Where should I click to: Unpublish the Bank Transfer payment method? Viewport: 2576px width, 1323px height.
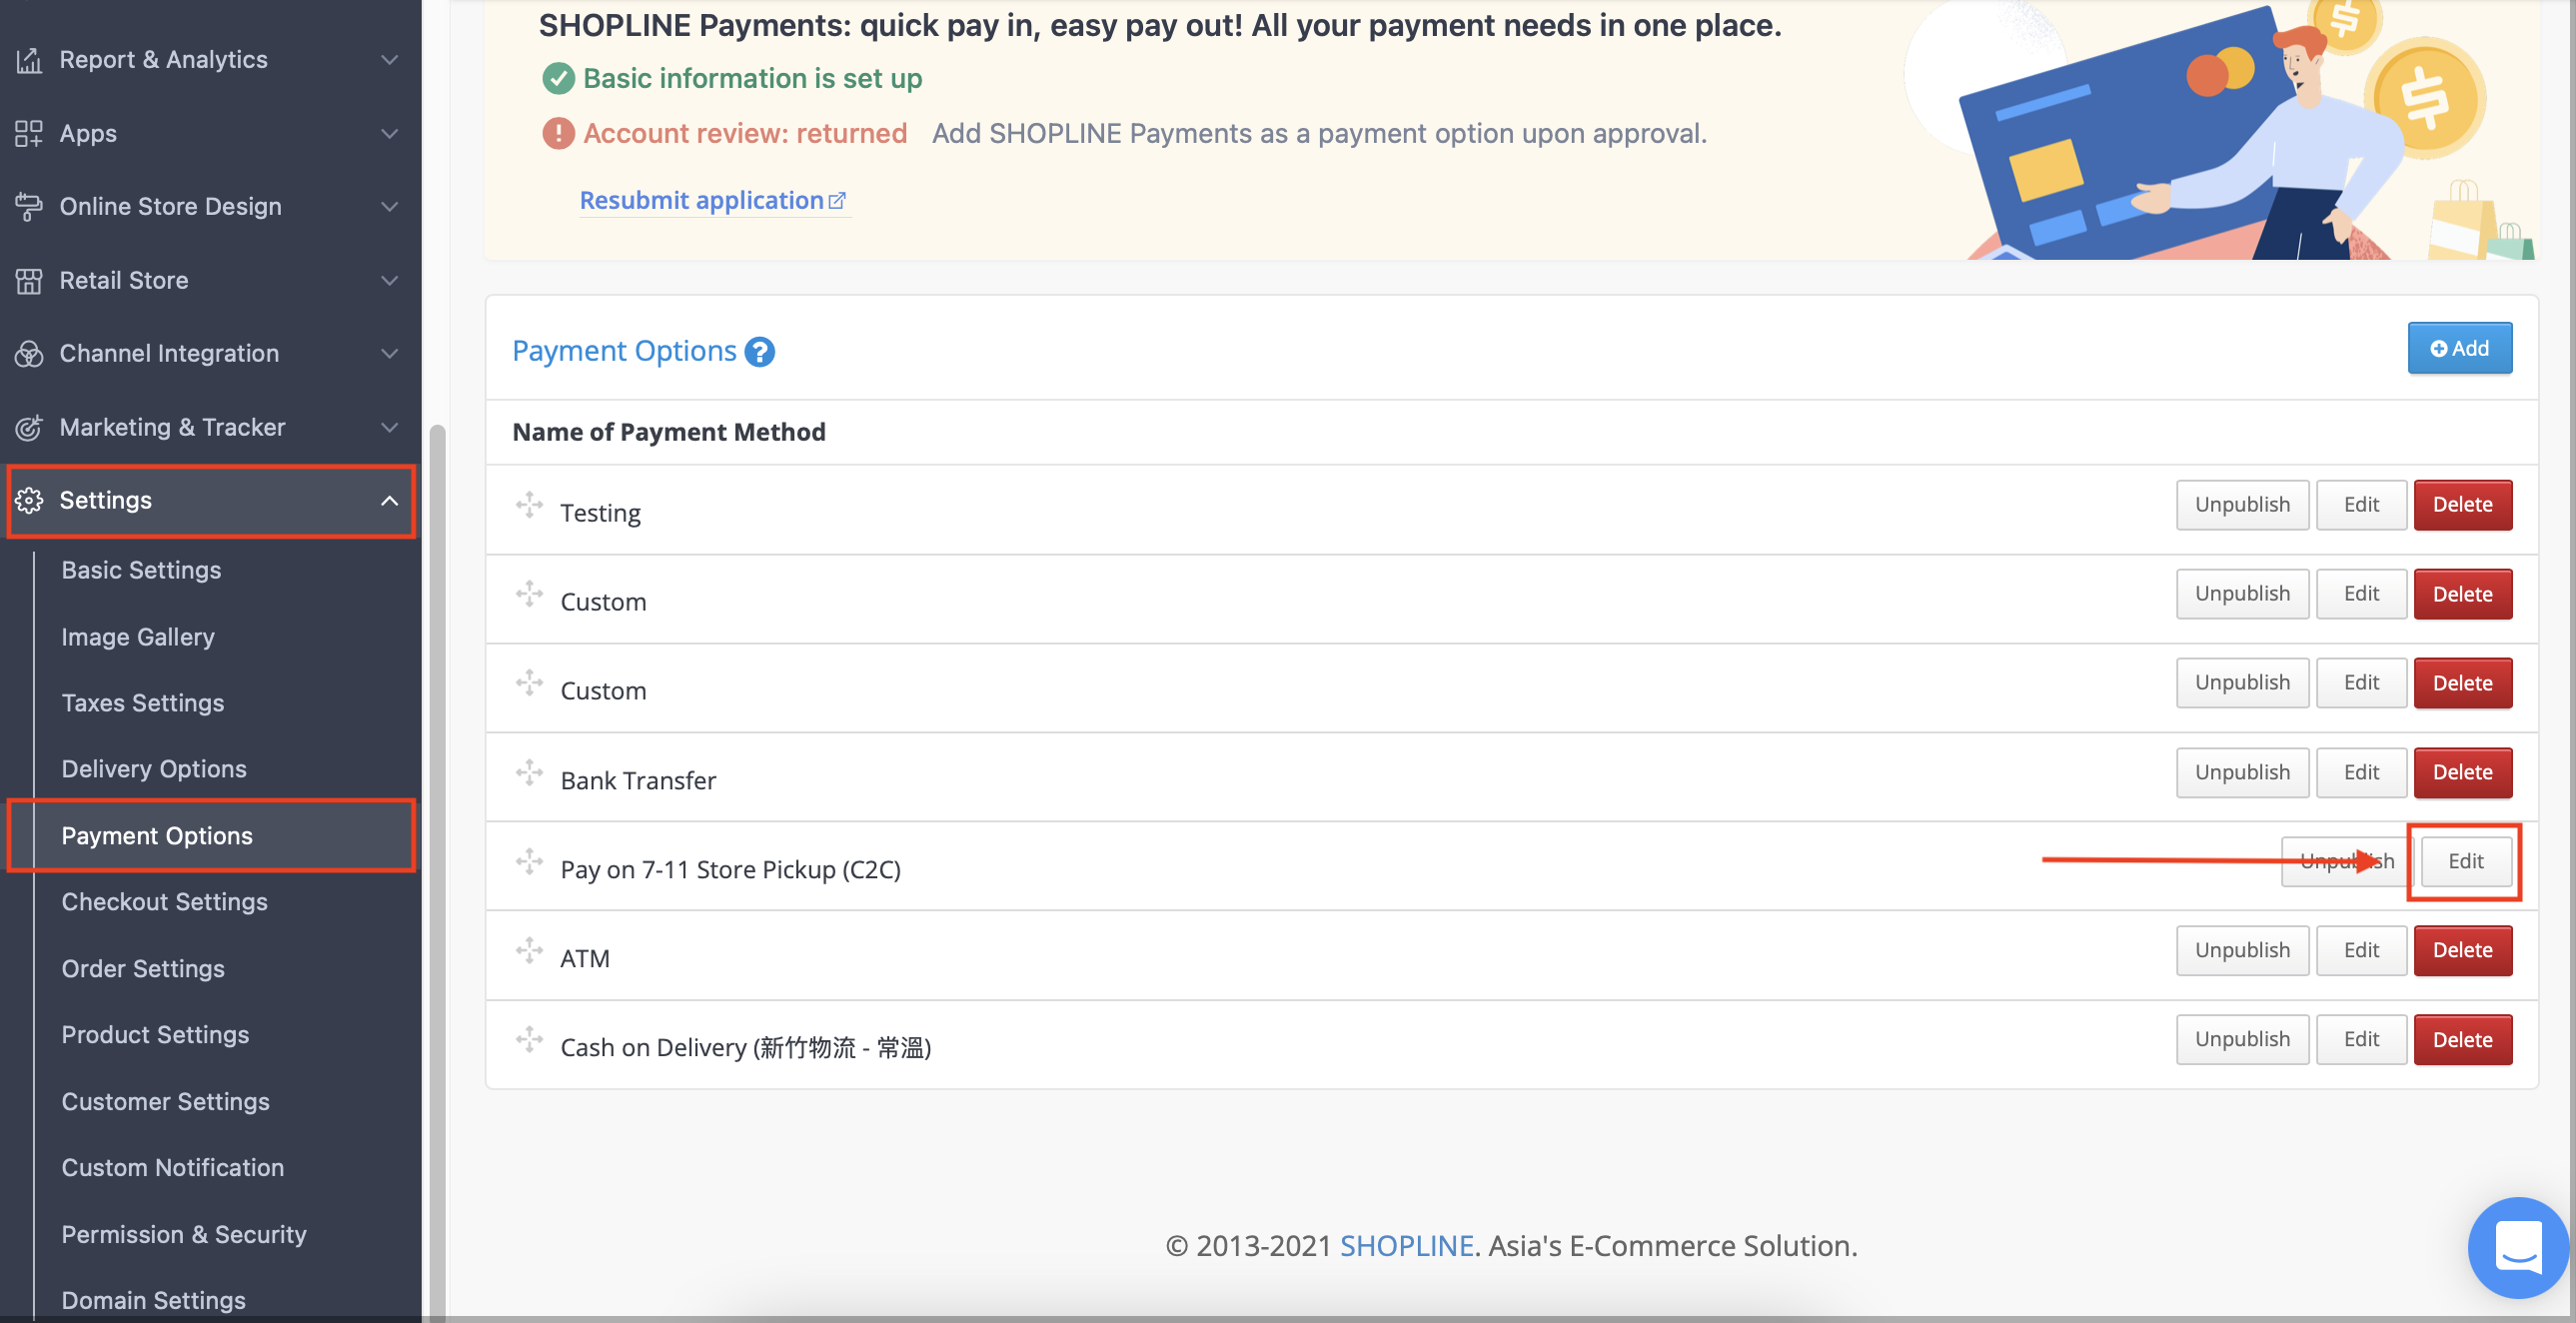pyautogui.click(x=2242, y=772)
